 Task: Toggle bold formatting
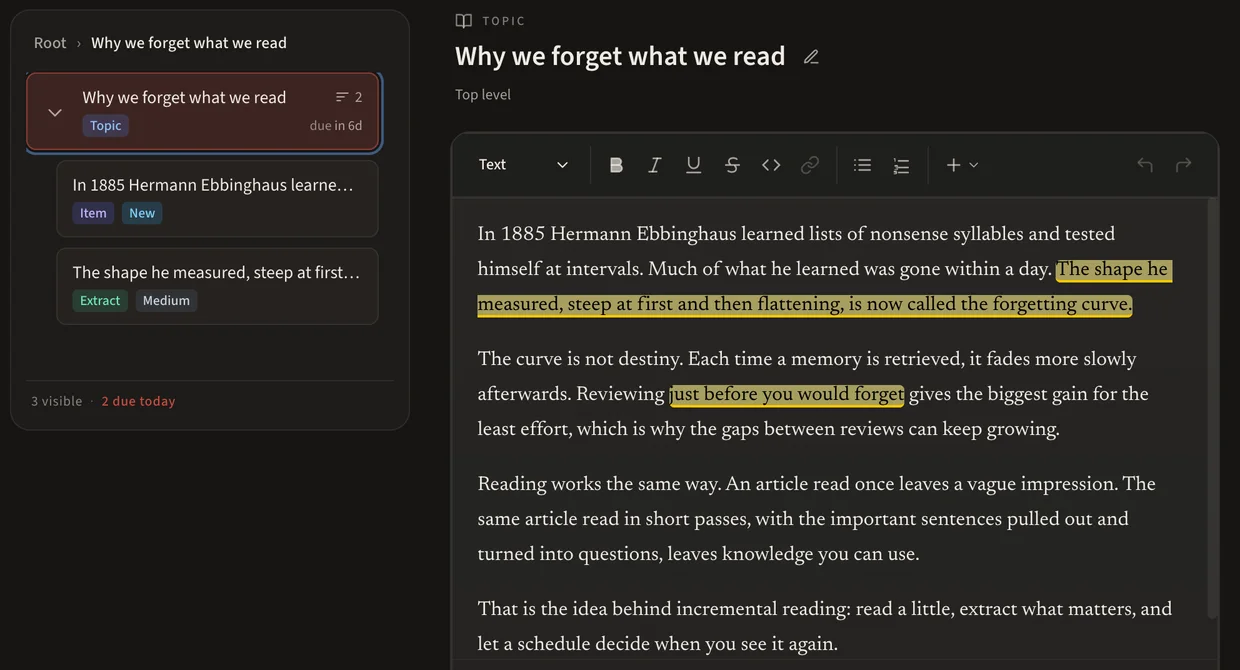point(616,165)
